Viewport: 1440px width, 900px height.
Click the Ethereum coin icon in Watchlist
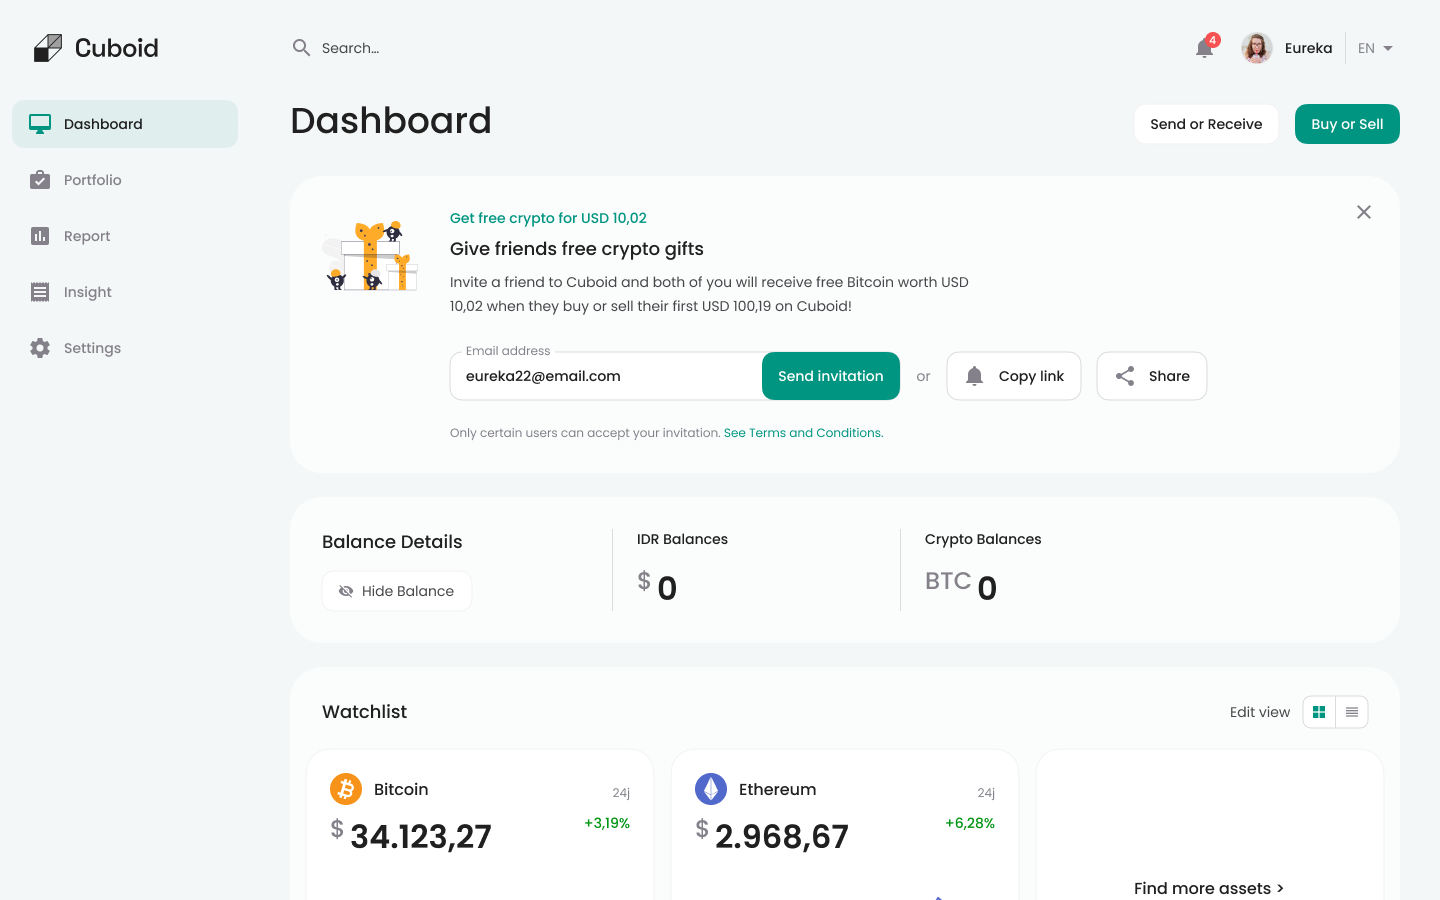[x=710, y=789]
